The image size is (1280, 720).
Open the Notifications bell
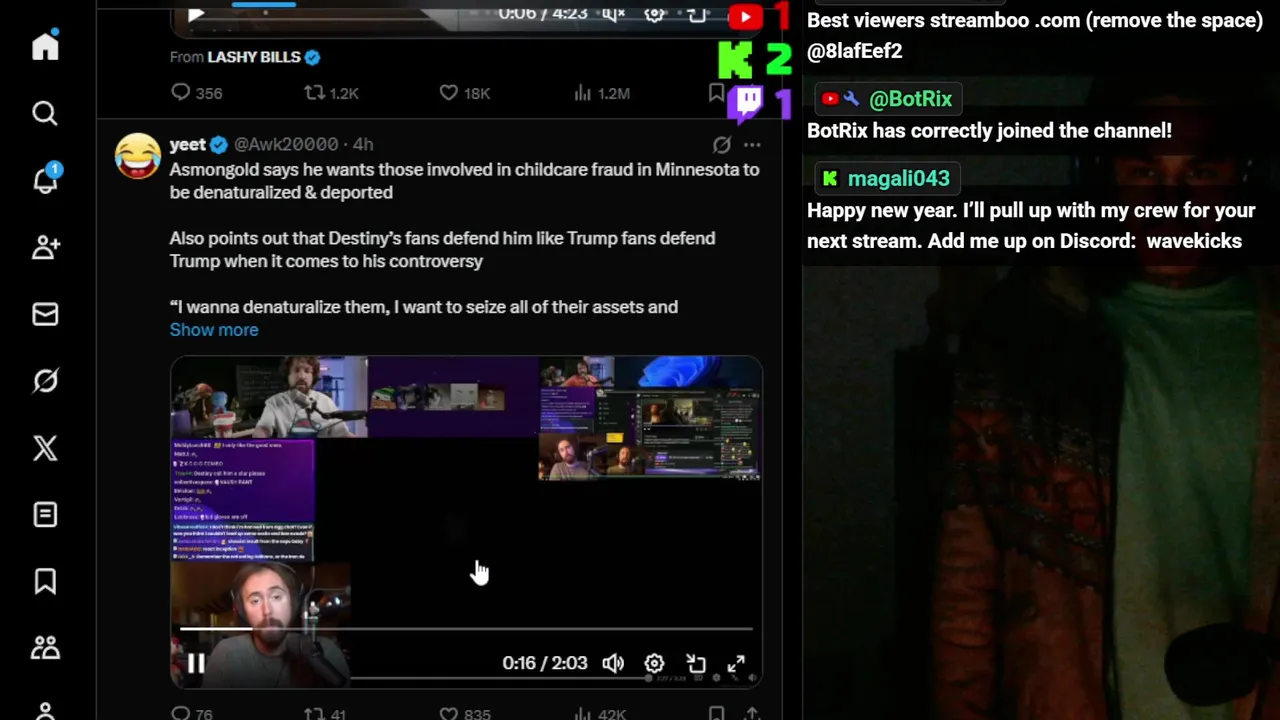[45, 180]
